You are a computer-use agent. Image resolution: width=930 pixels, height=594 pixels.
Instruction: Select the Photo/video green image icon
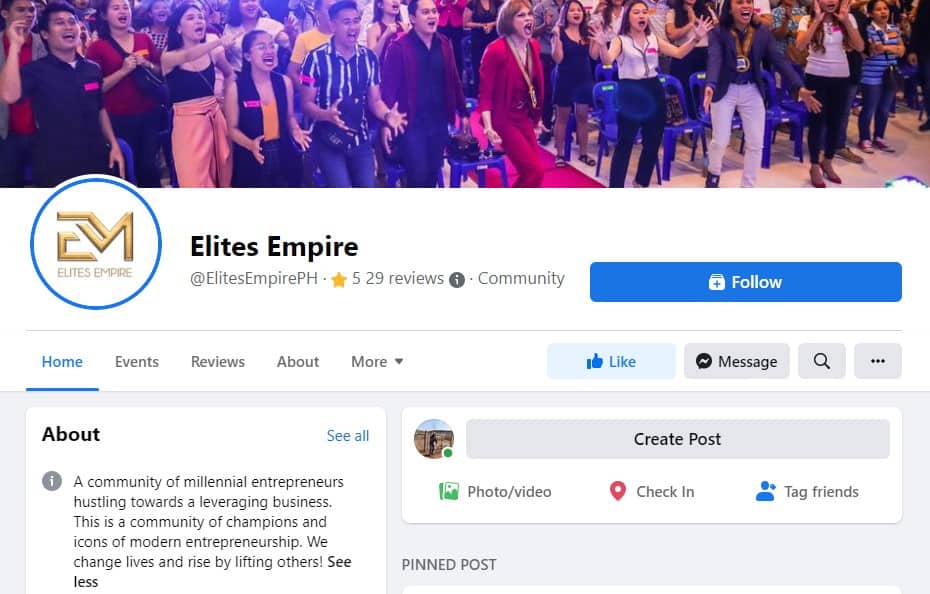(x=448, y=491)
